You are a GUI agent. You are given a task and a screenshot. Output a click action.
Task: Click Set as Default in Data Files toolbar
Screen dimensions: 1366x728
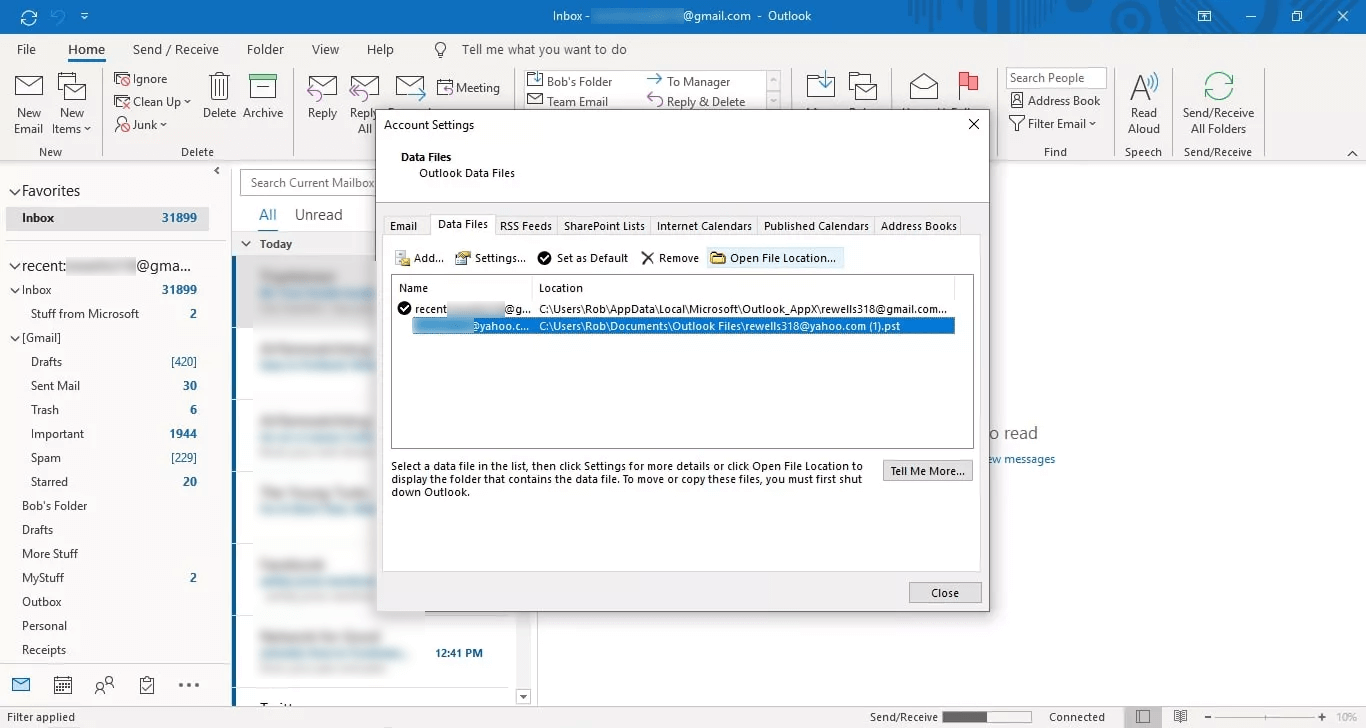click(x=582, y=258)
